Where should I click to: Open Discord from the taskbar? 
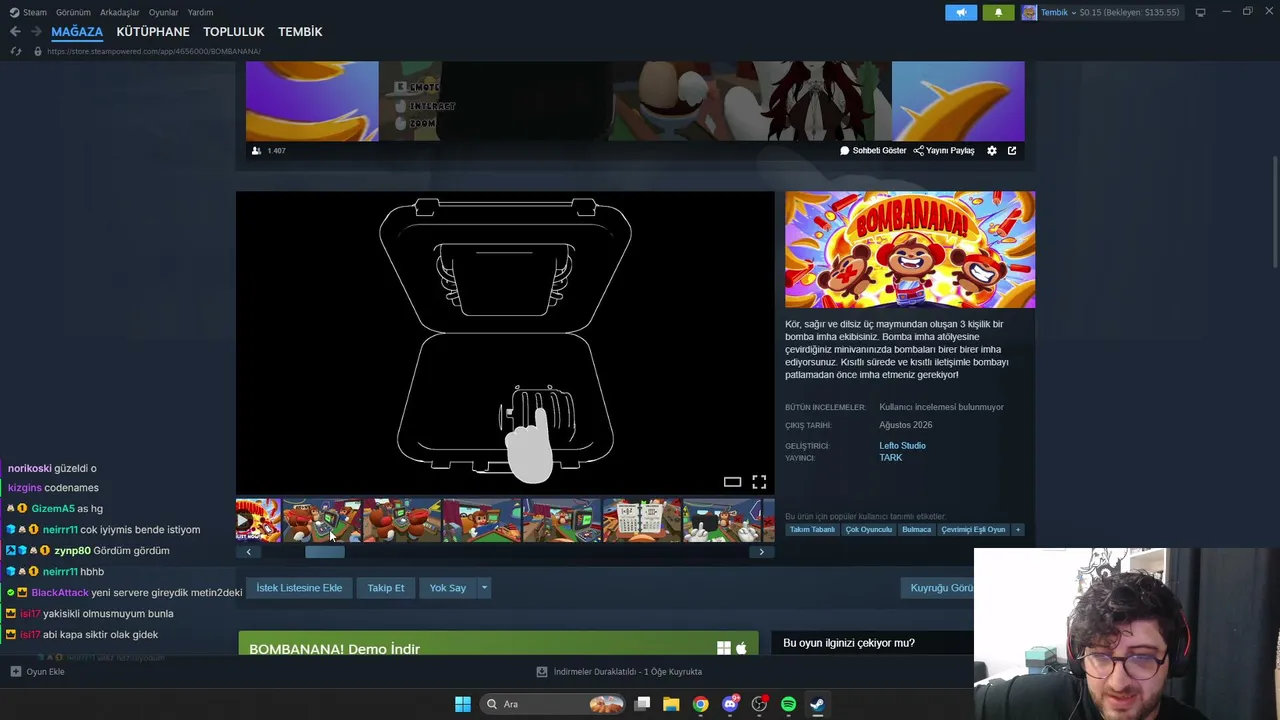(730, 704)
